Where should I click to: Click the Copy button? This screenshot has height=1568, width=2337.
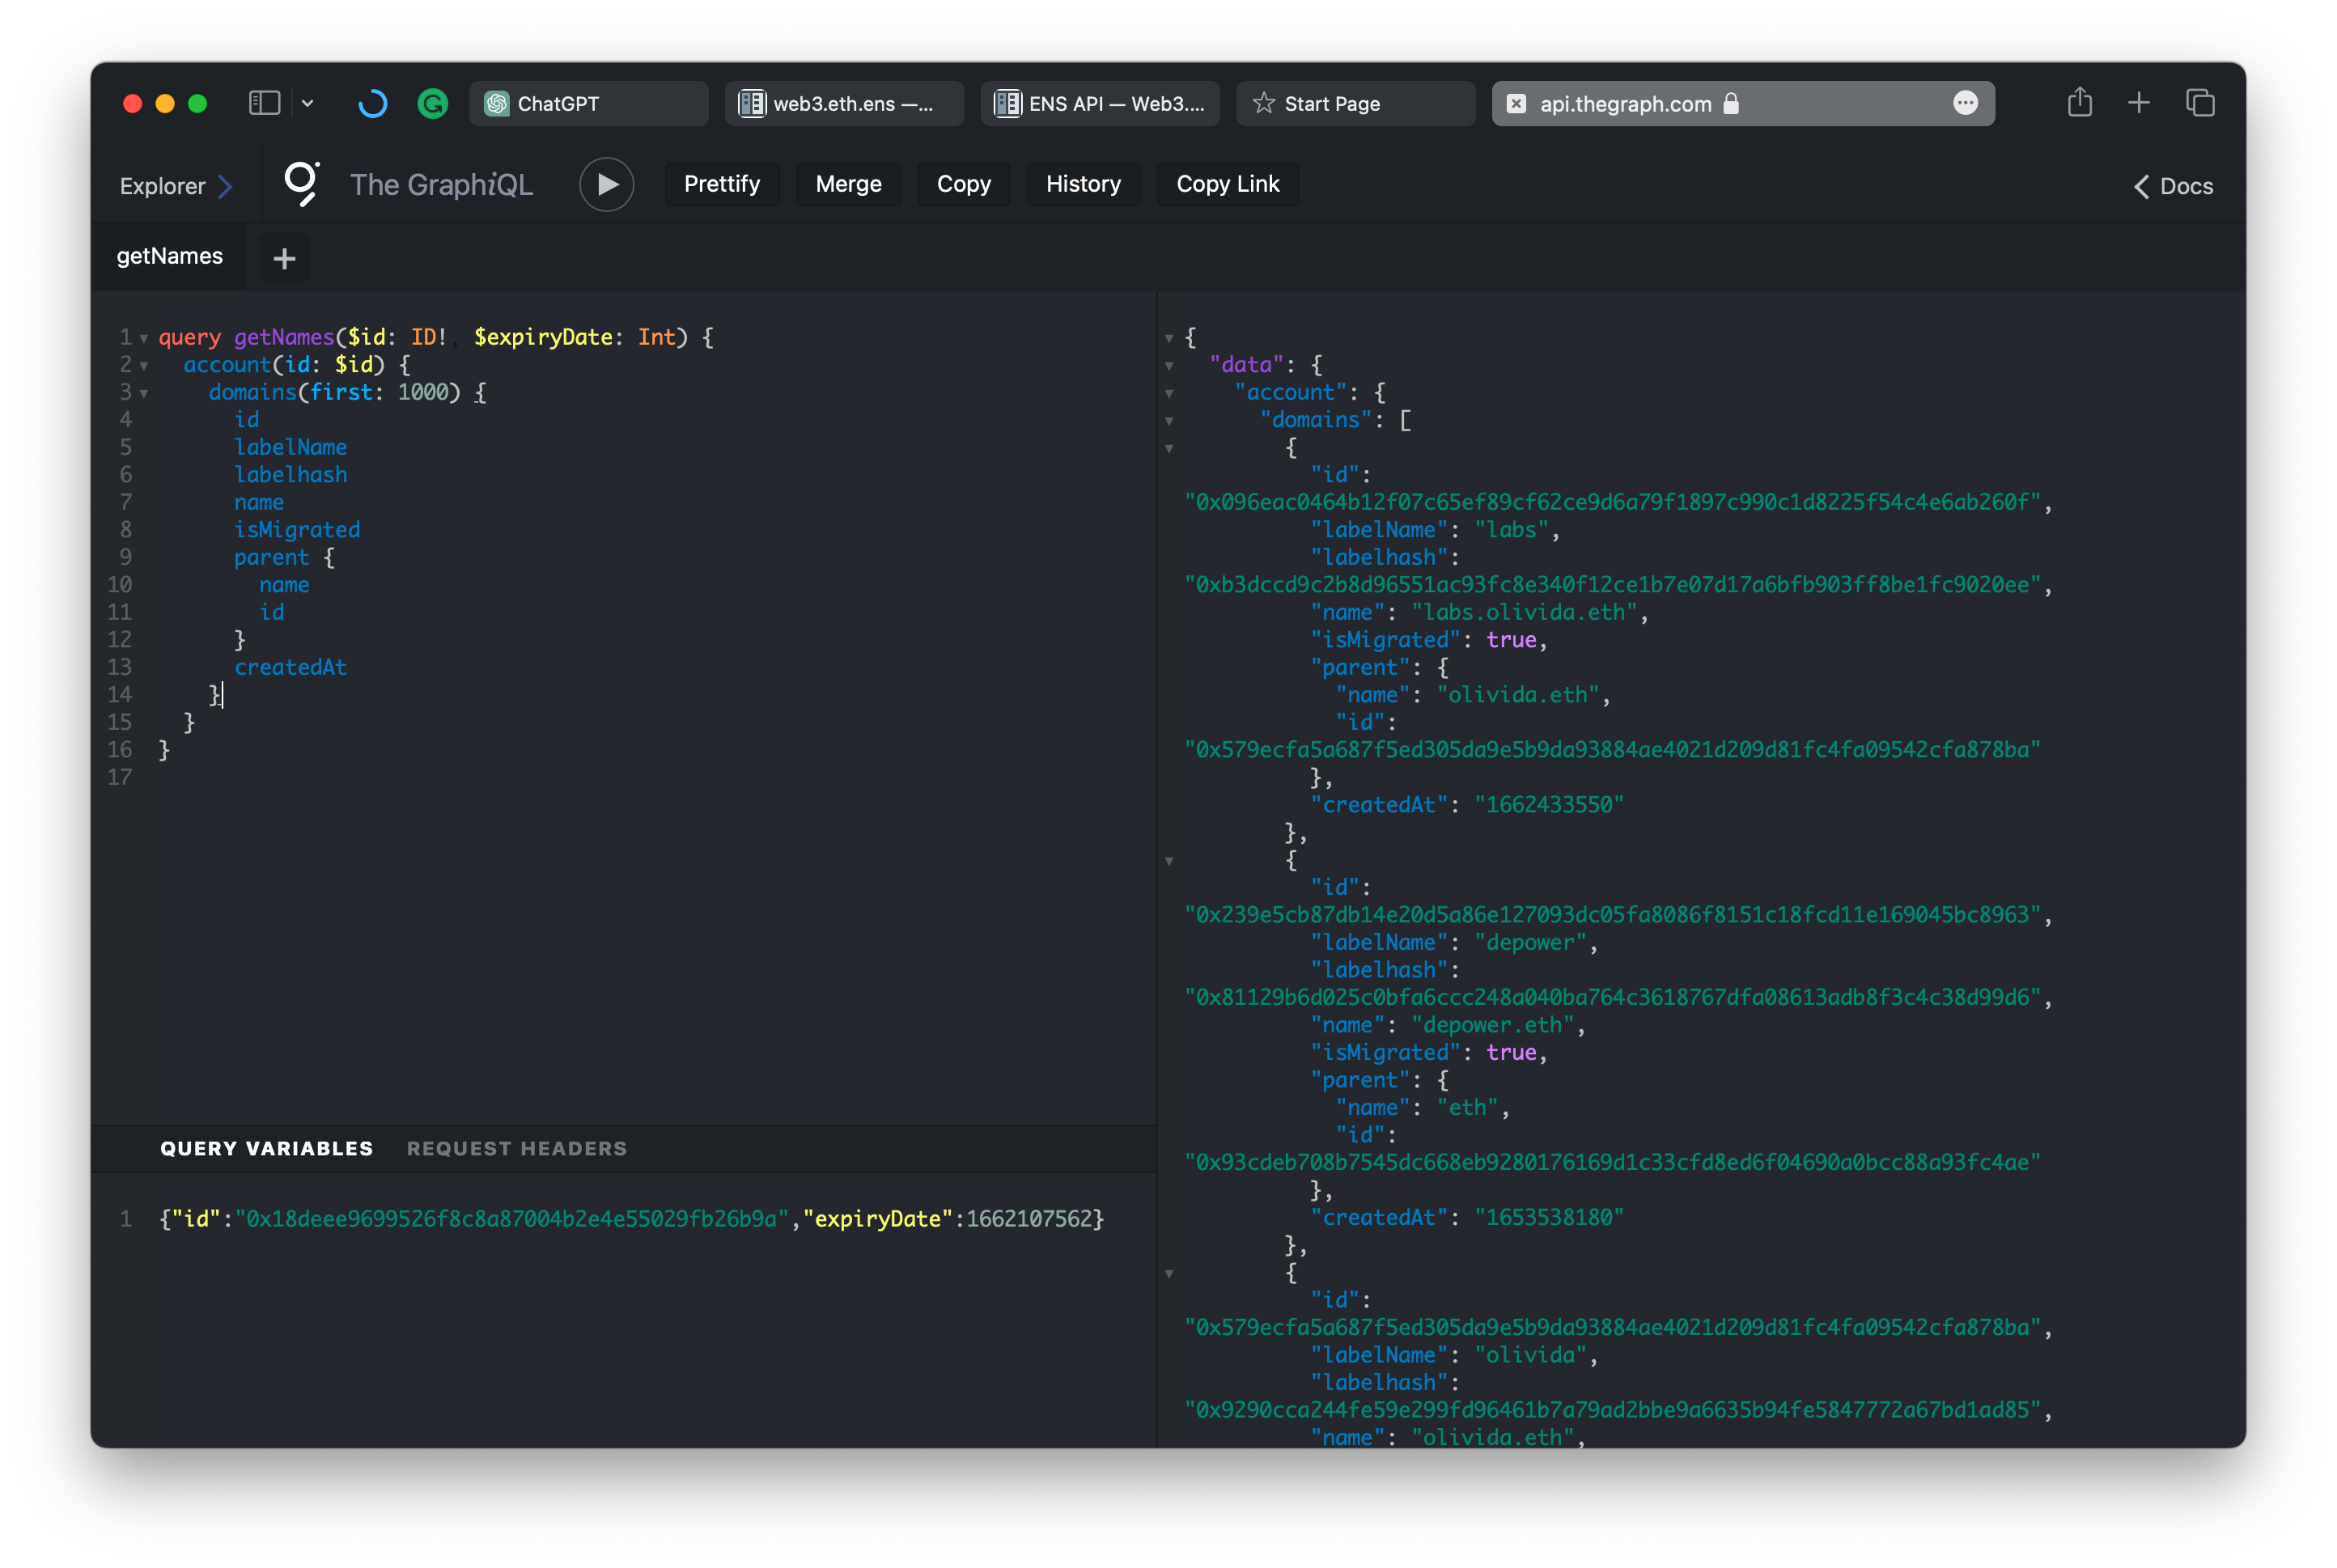click(x=963, y=184)
